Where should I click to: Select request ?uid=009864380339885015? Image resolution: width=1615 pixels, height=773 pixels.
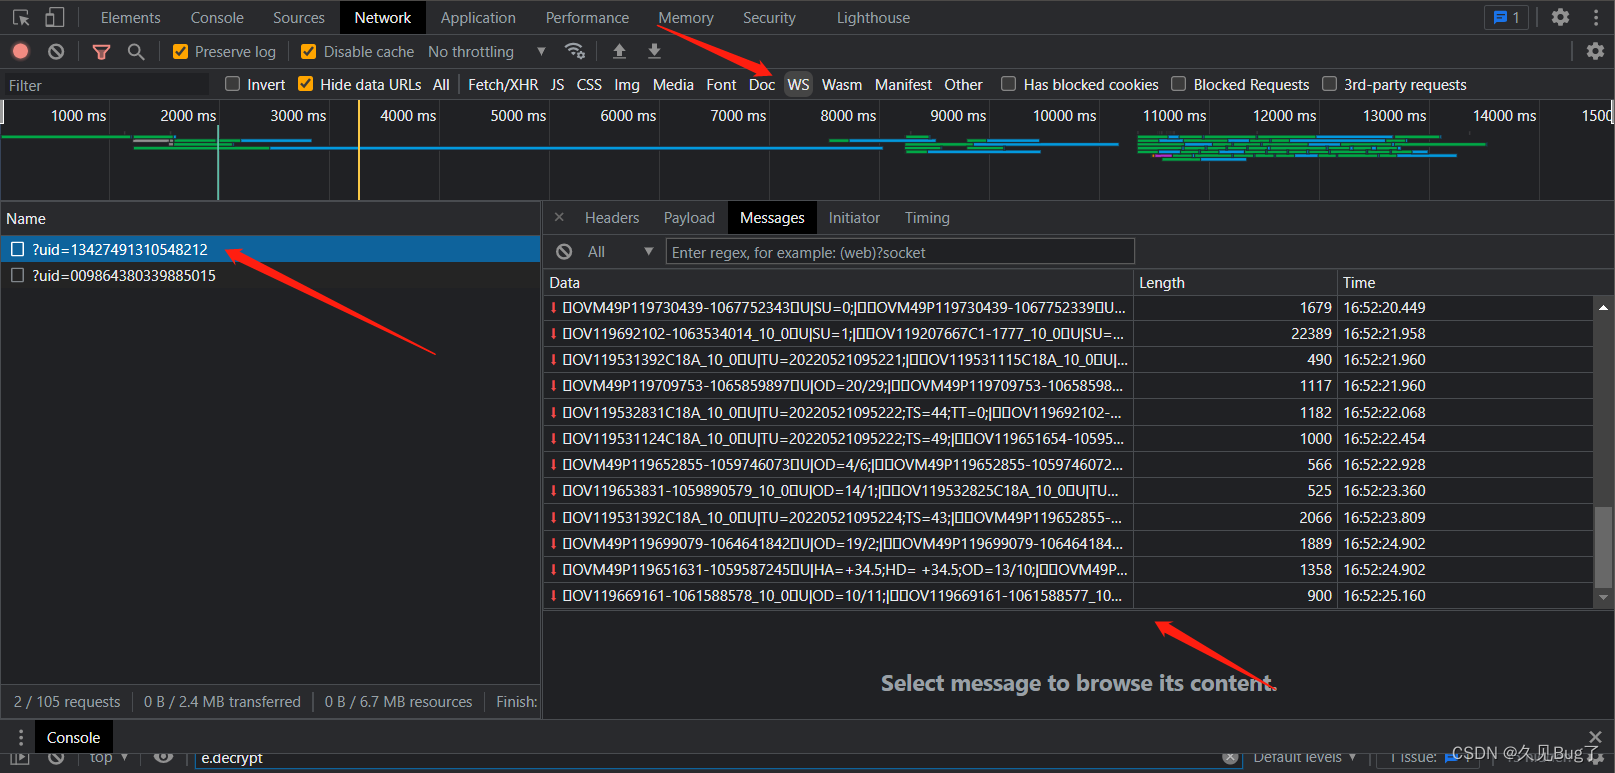(x=270, y=275)
